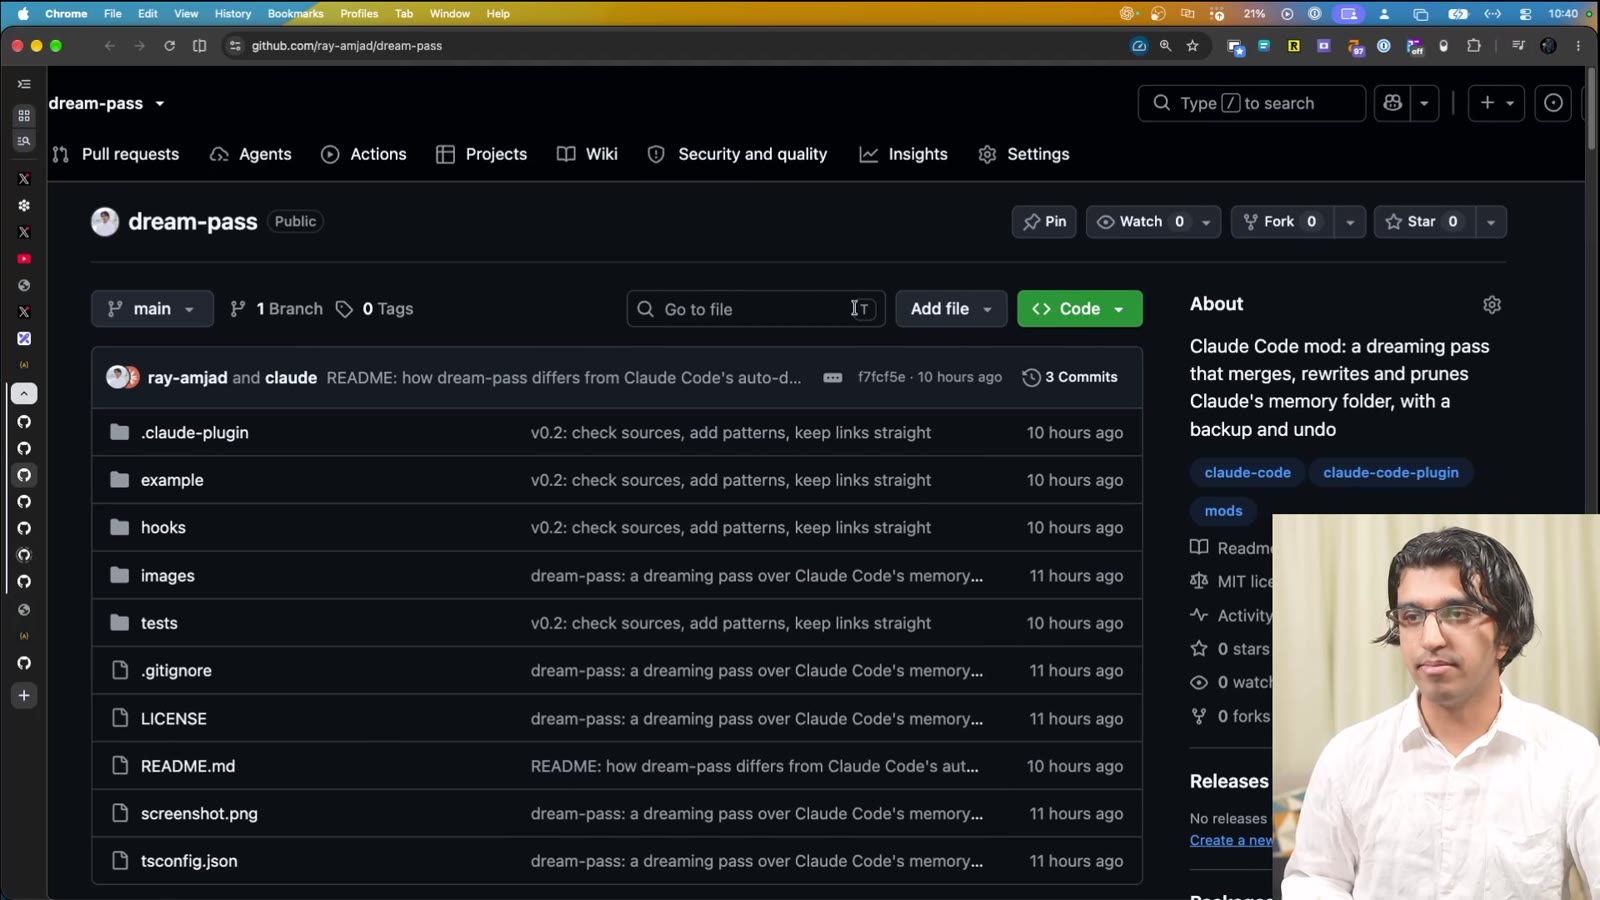Open the Bookmarks menu in menu bar

coord(295,14)
